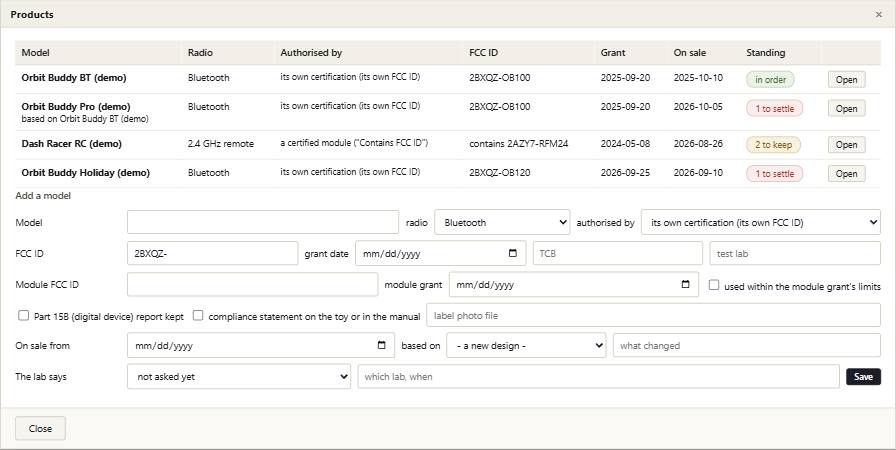Check 'Part 15B (digital device) report kept'
This screenshot has height=450, width=896.
[x=23, y=315]
